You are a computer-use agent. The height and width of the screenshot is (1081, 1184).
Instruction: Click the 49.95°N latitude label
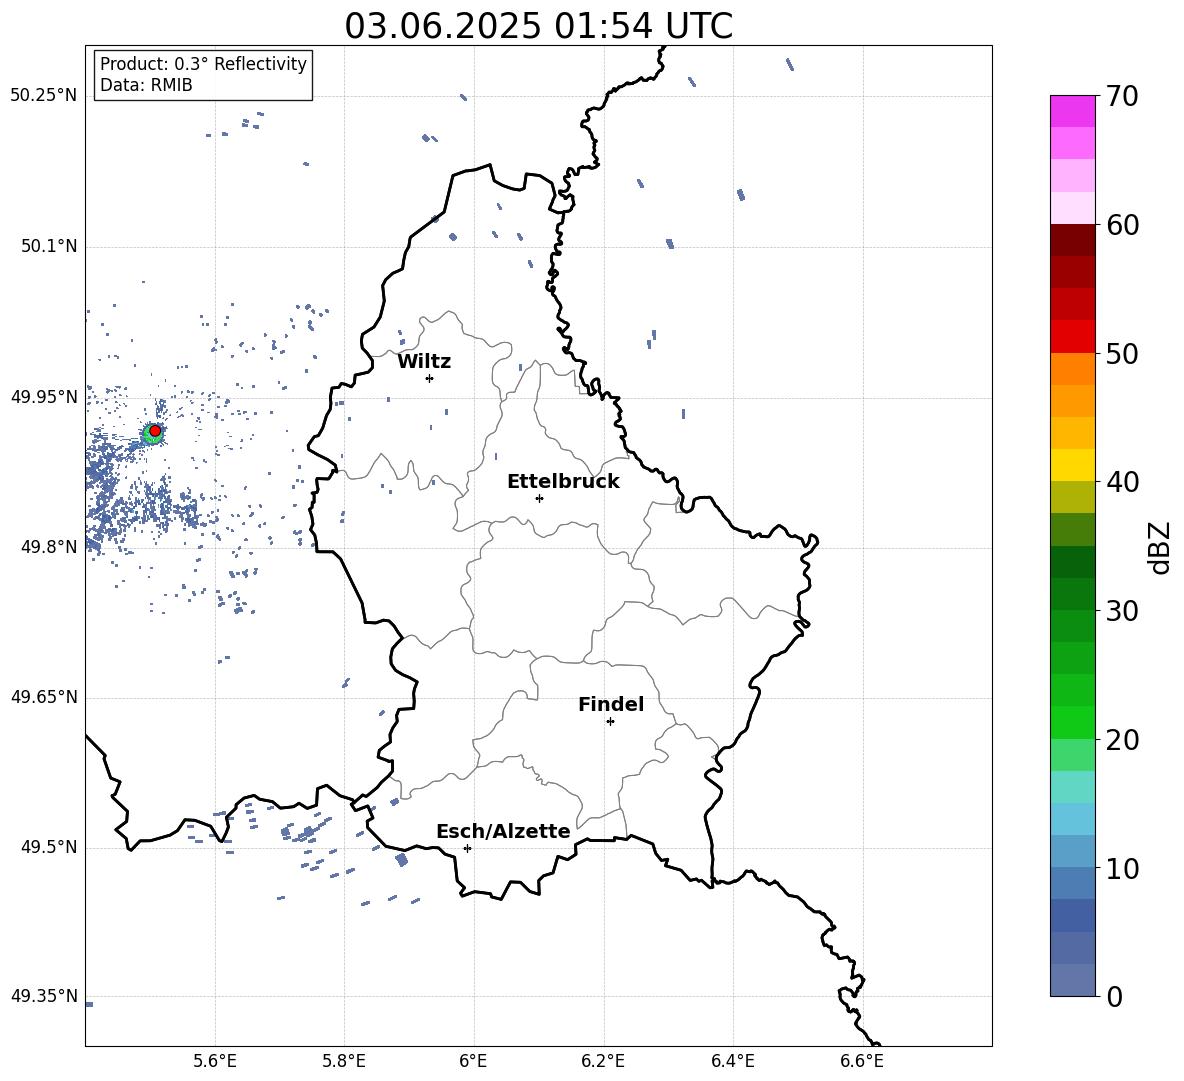(44, 397)
